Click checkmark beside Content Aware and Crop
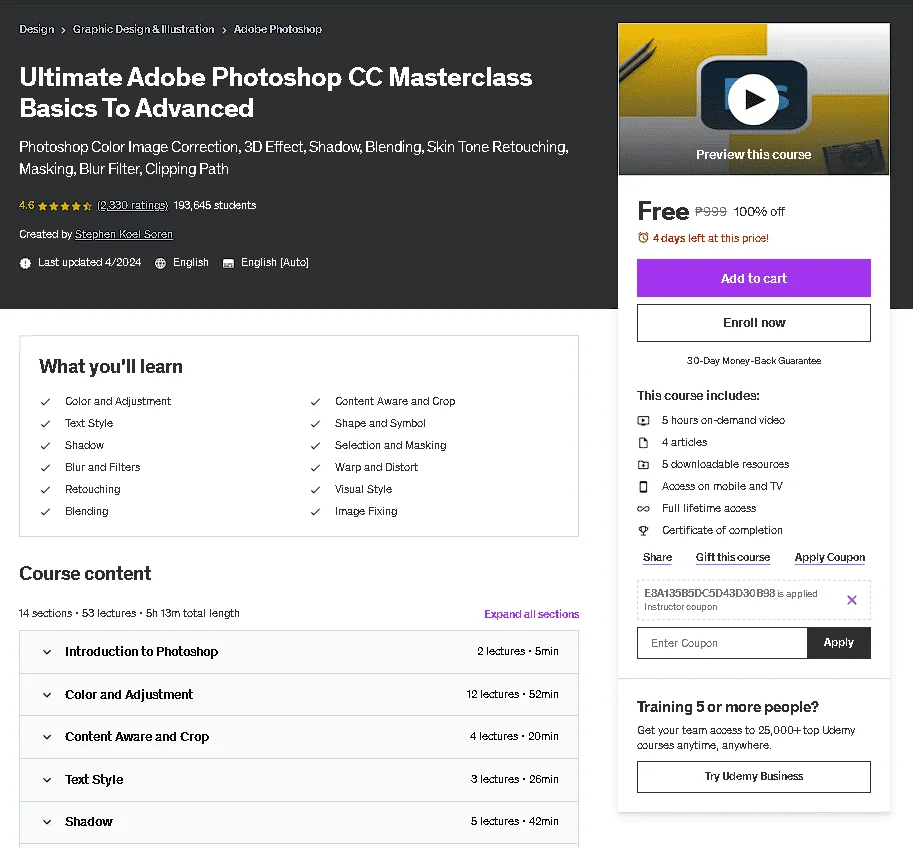 pos(315,402)
